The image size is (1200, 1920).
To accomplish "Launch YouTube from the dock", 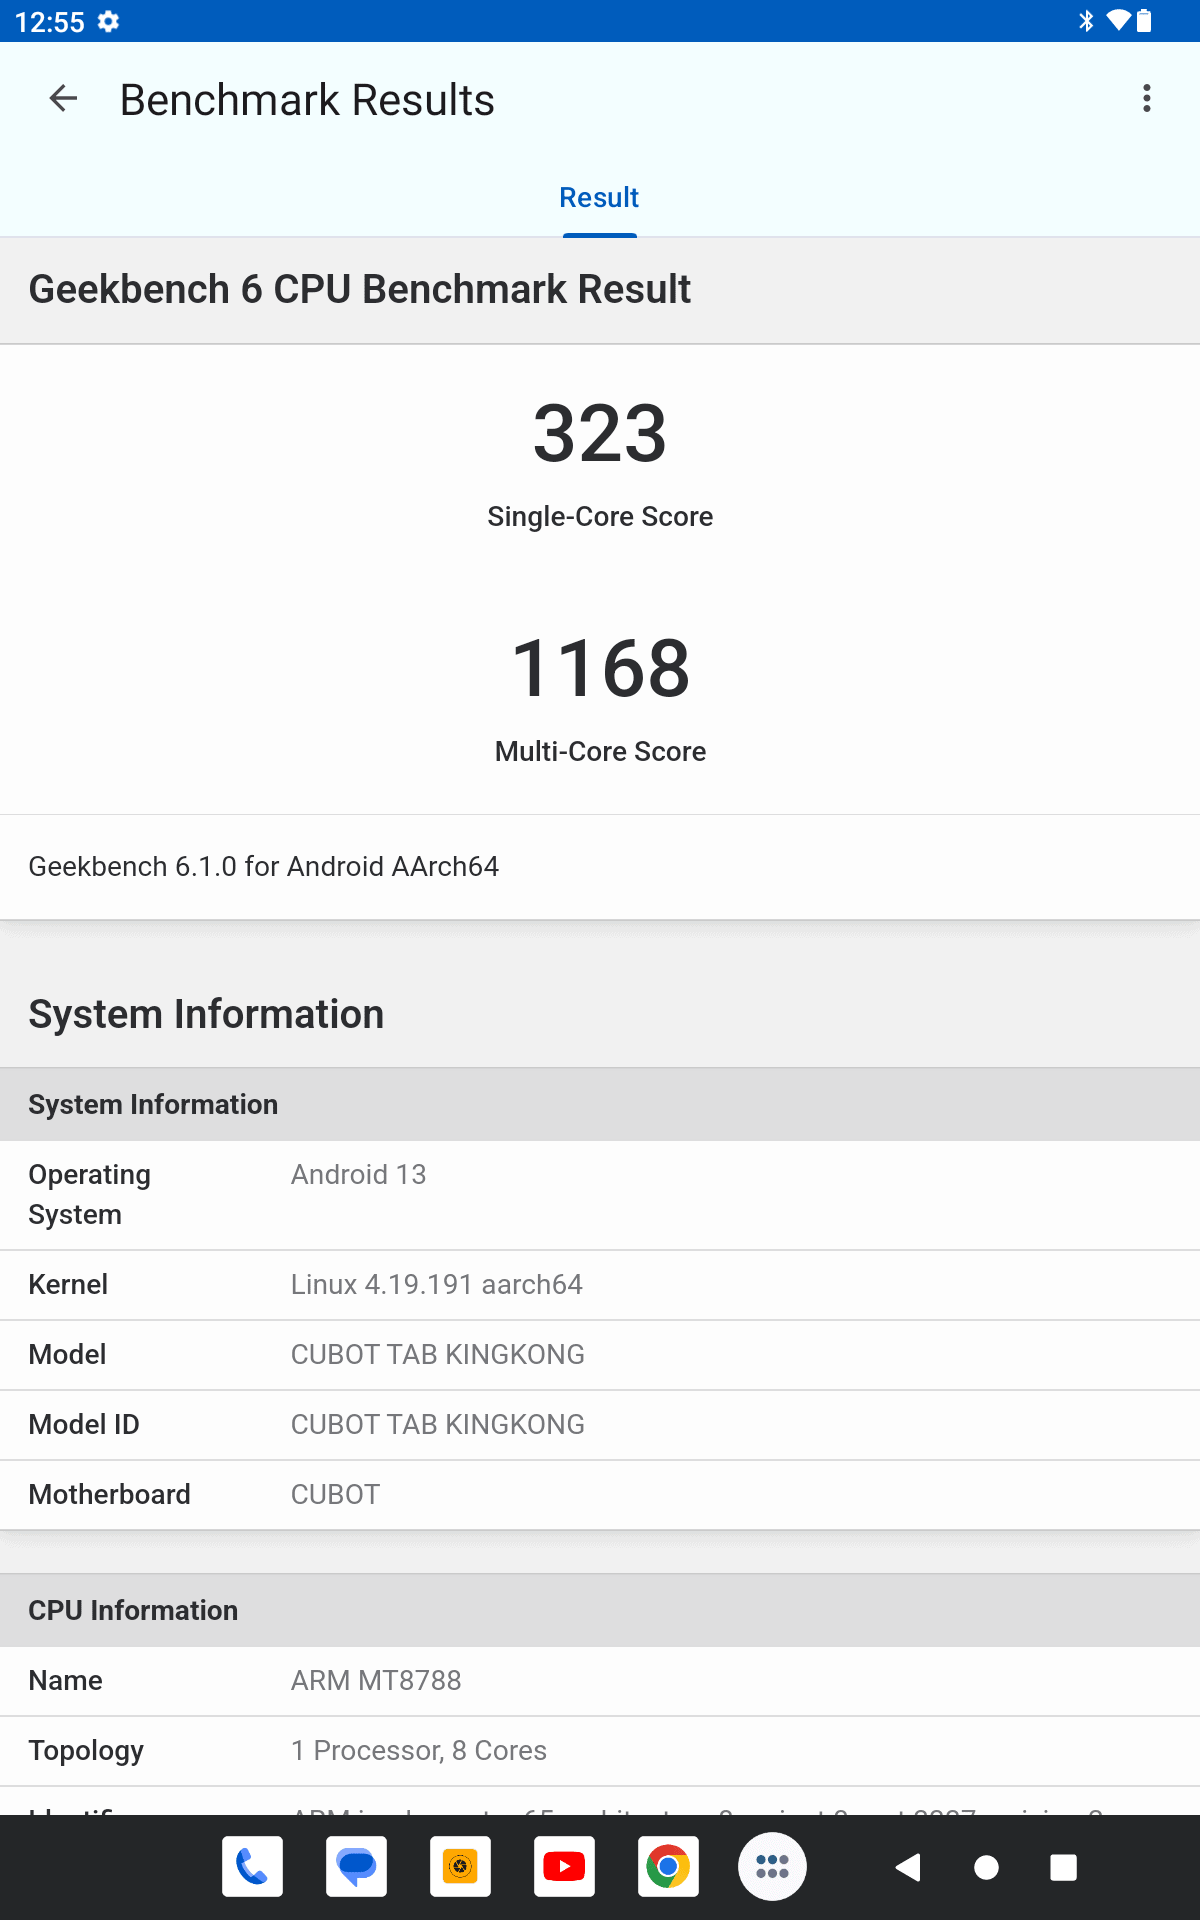I will coord(564,1866).
